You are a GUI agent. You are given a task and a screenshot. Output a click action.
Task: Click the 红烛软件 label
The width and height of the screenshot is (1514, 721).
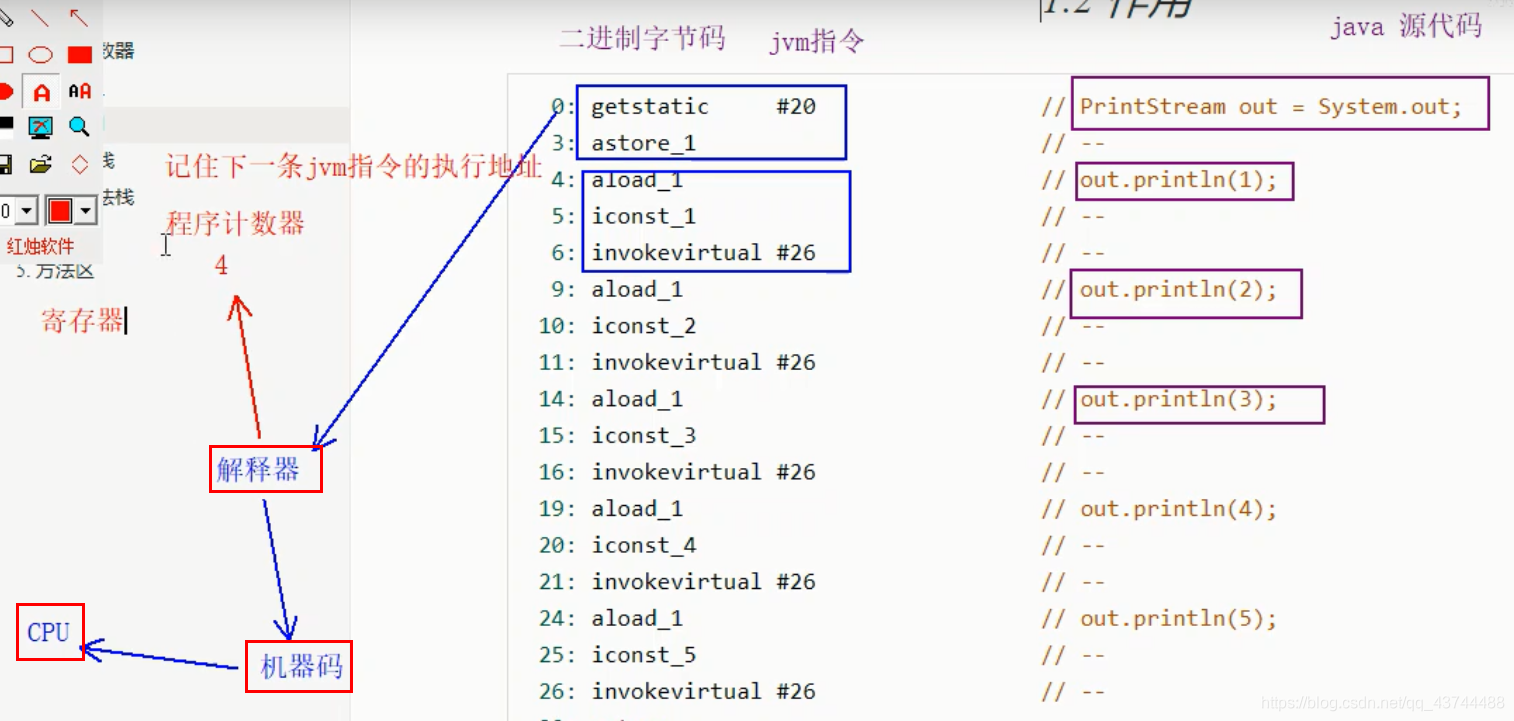tap(40, 246)
